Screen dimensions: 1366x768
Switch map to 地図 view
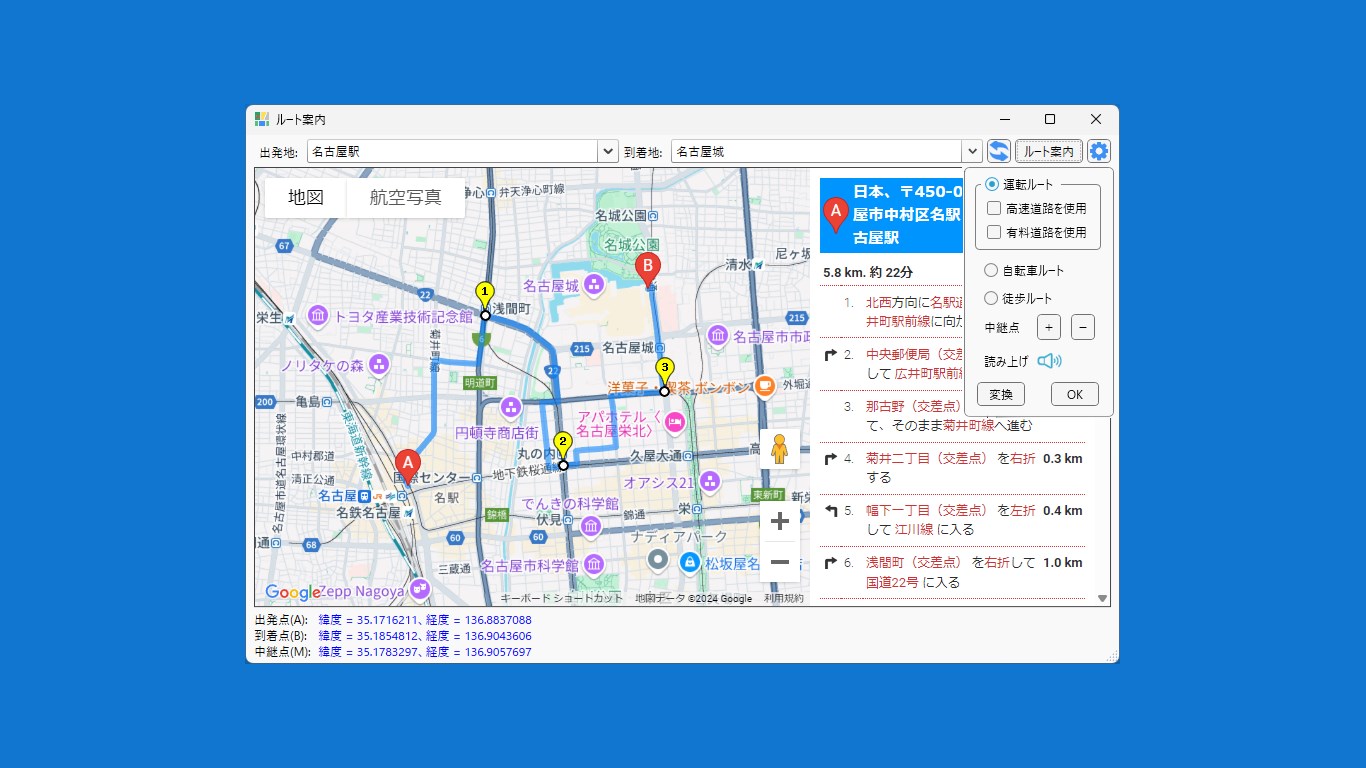pos(306,198)
